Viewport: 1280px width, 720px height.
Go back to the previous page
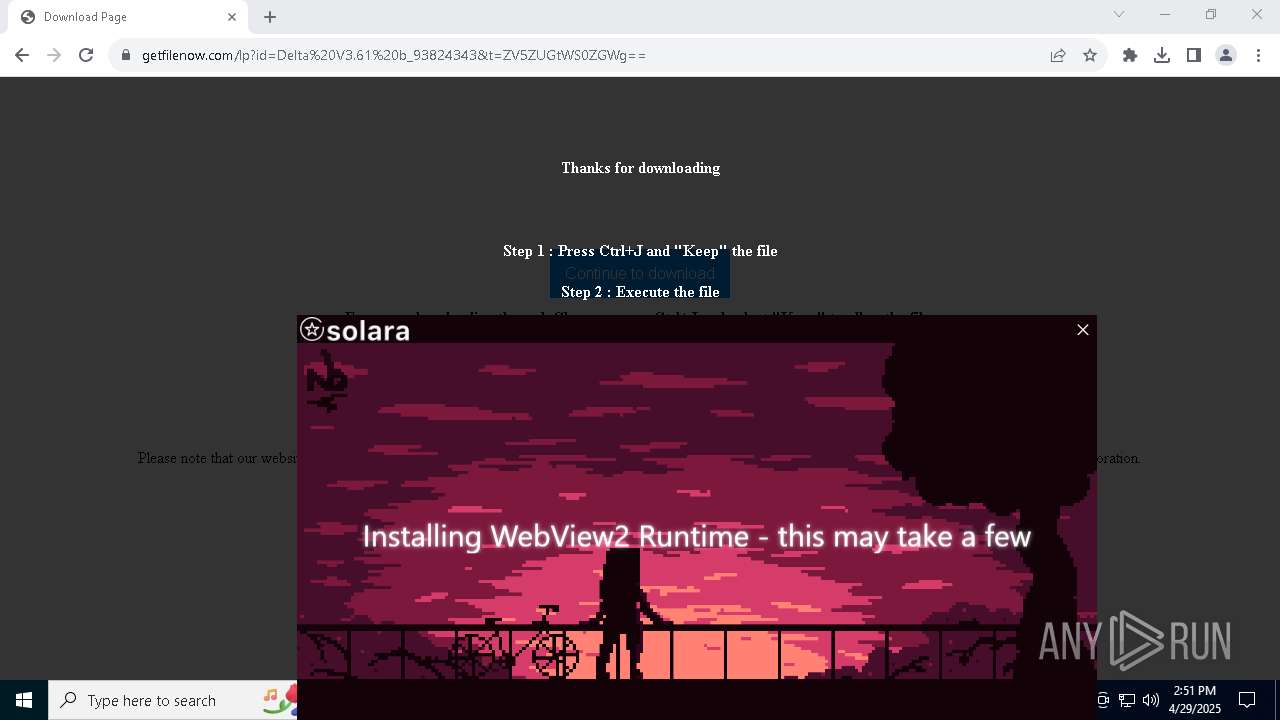[22, 56]
